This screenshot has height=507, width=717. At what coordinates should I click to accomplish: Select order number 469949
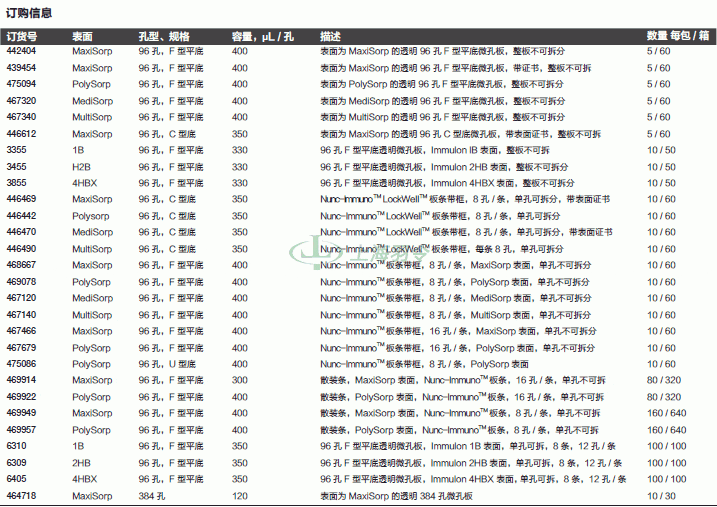[x=21, y=413]
